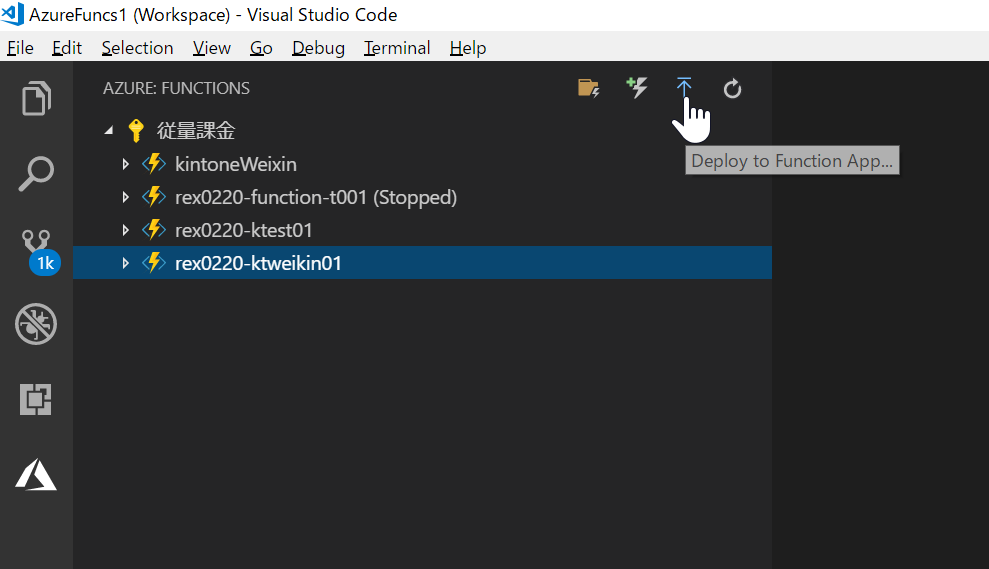Image resolution: width=989 pixels, height=569 pixels.
Task: Select the kintoneWeixin tree item label
Action: click(236, 164)
